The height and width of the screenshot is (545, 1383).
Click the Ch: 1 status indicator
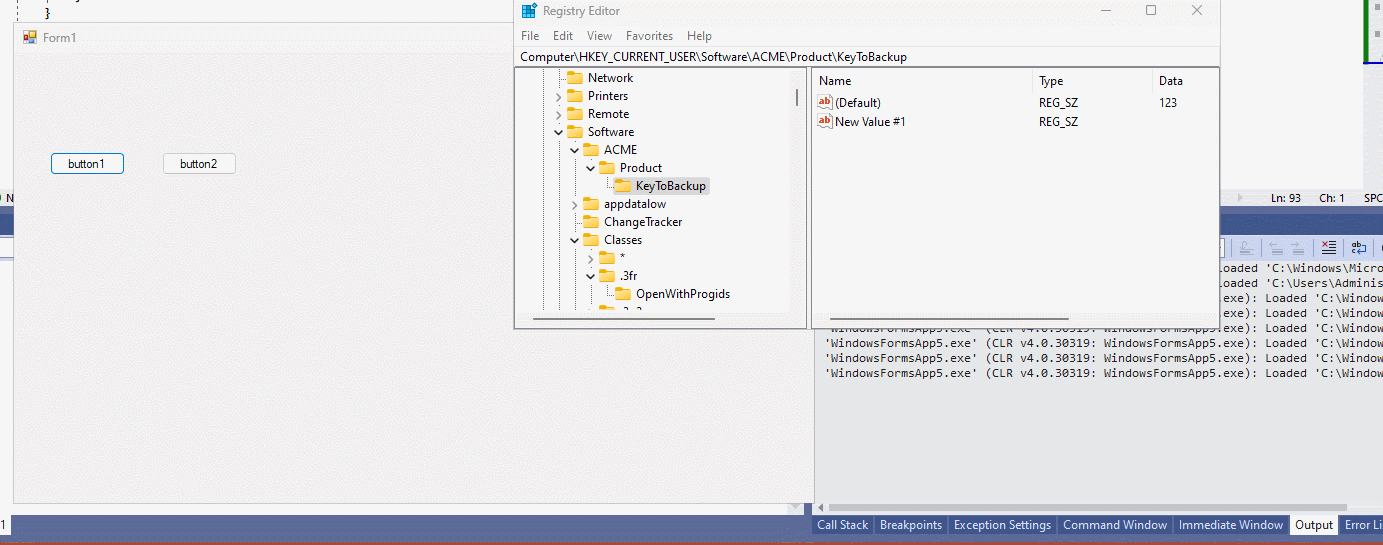1332,198
